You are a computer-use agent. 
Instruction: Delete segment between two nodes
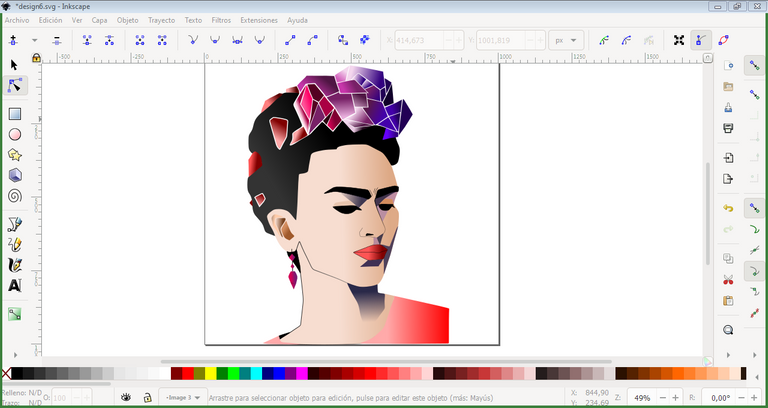click(162, 40)
